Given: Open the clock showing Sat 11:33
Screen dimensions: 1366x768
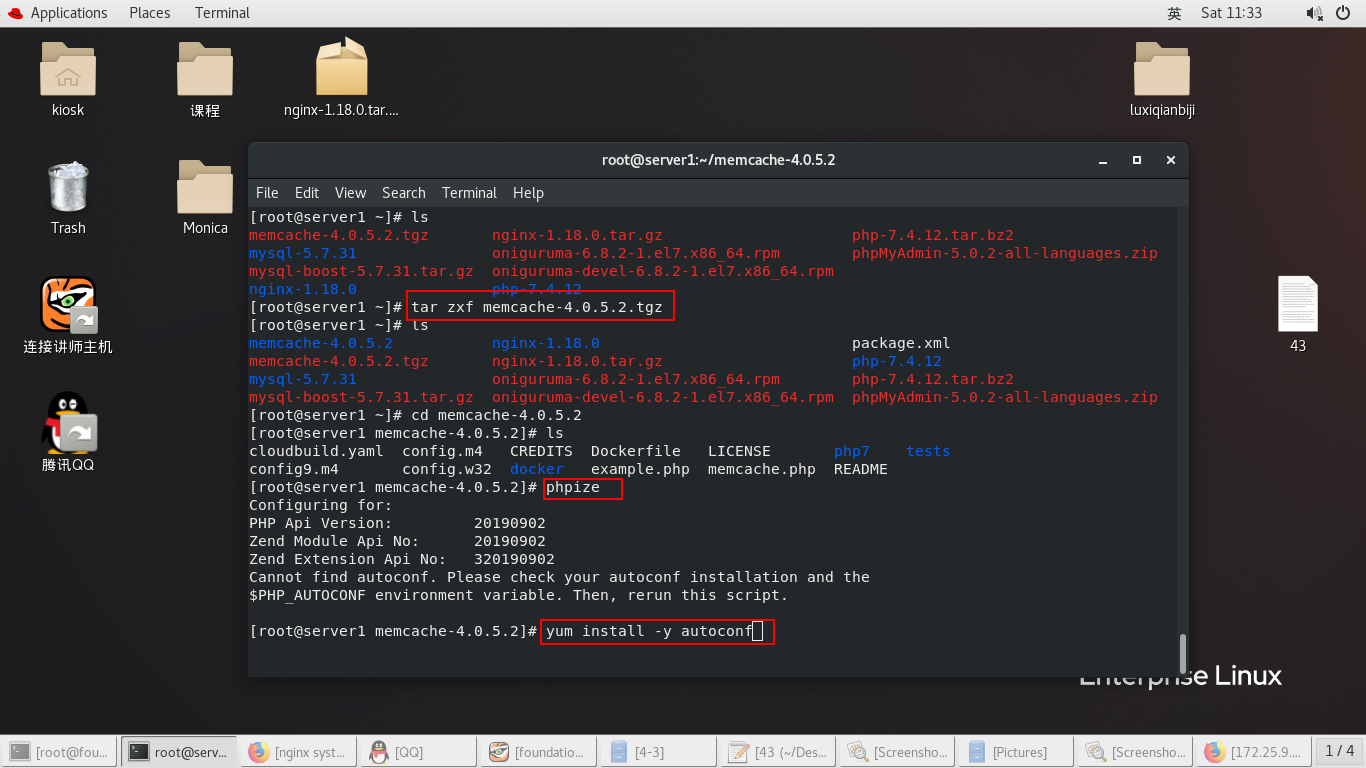Looking at the screenshot, I should point(1231,13).
